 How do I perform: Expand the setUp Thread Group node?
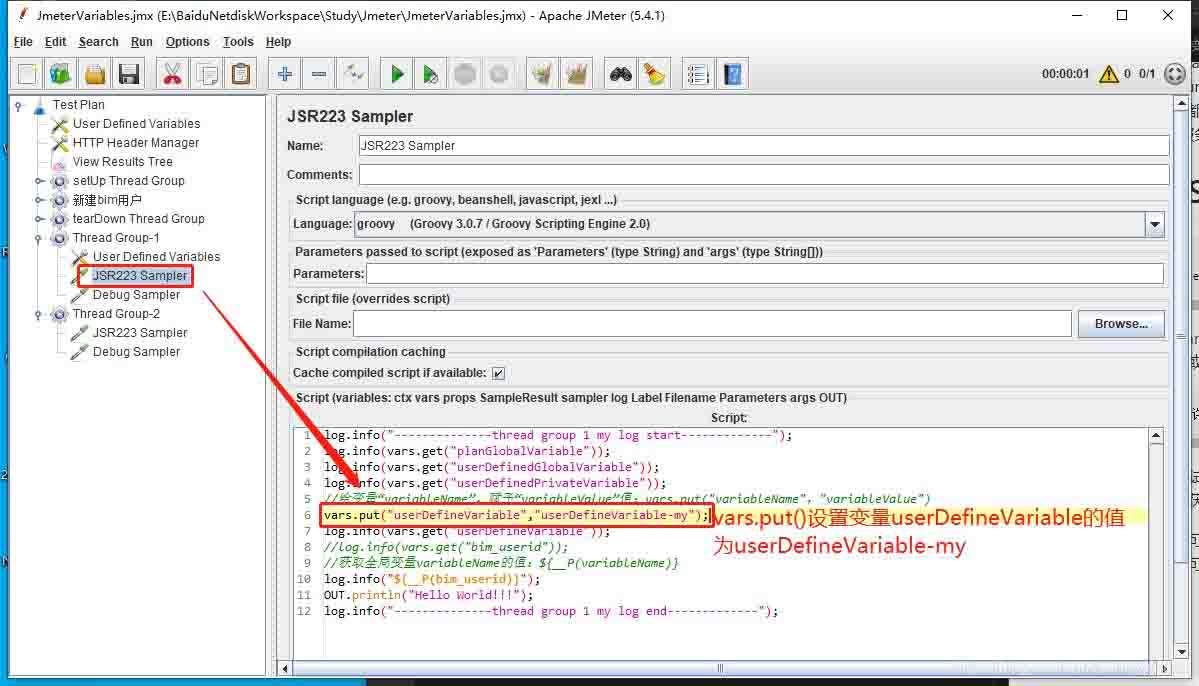click(x=40, y=181)
